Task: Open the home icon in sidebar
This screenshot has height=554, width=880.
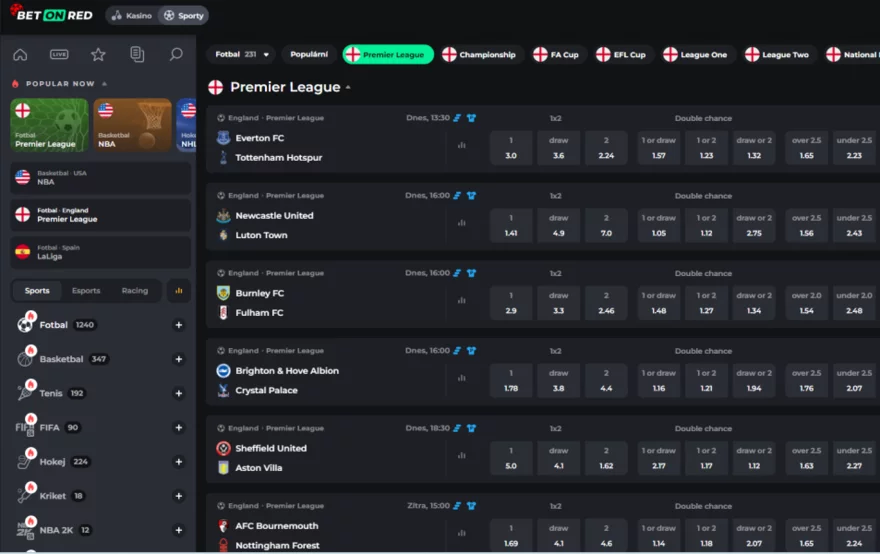Action: tap(20, 54)
